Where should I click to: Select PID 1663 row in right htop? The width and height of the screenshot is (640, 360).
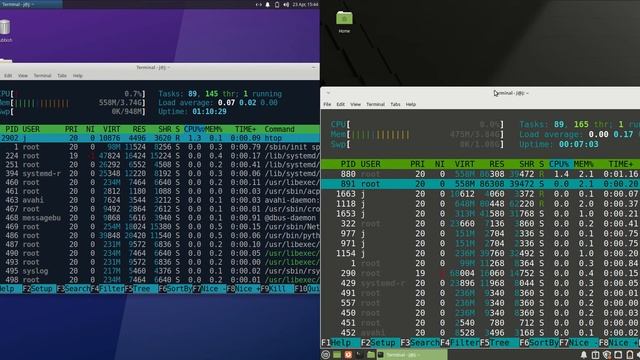[x=480, y=194]
